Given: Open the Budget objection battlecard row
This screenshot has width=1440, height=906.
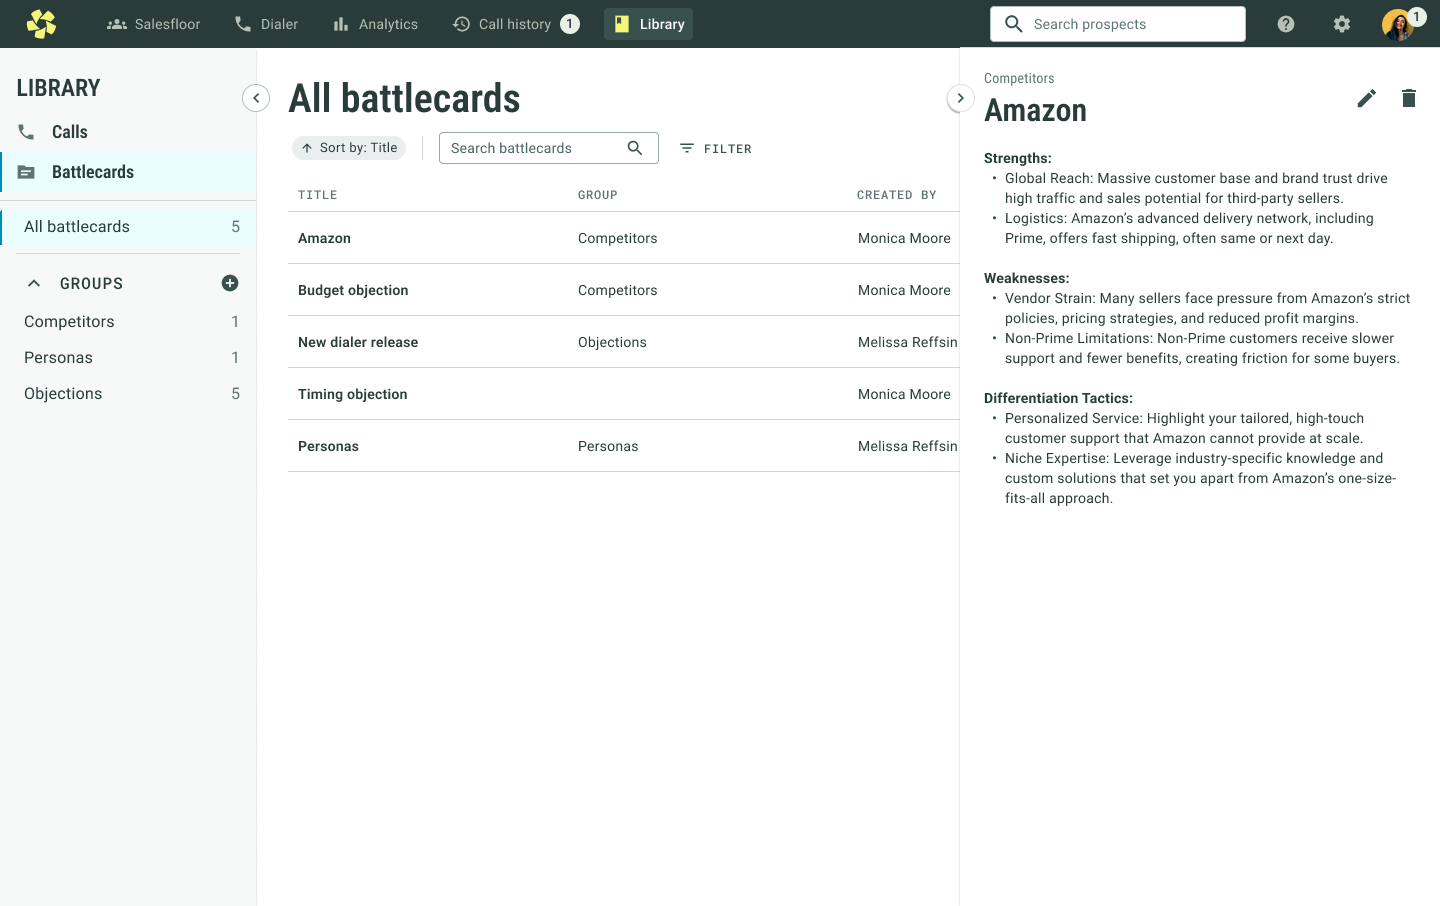Looking at the screenshot, I should pyautogui.click(x=624, y=290).
